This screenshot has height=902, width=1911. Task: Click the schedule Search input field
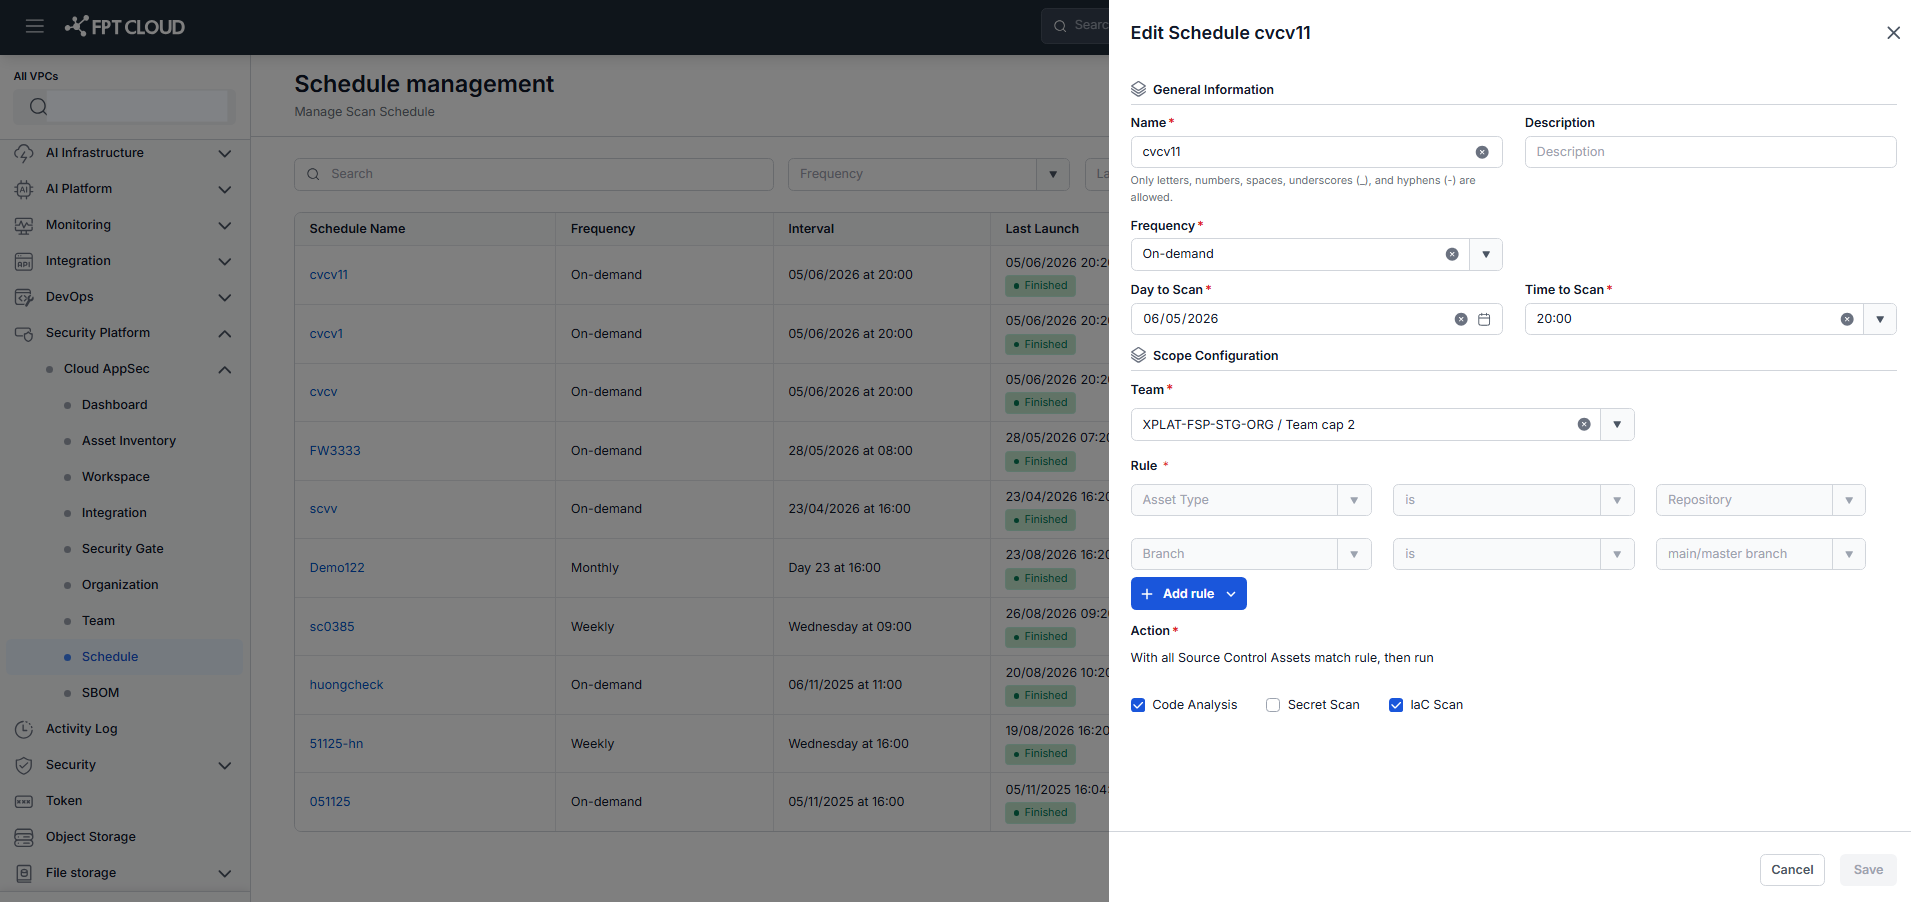(x=534, y=174)
